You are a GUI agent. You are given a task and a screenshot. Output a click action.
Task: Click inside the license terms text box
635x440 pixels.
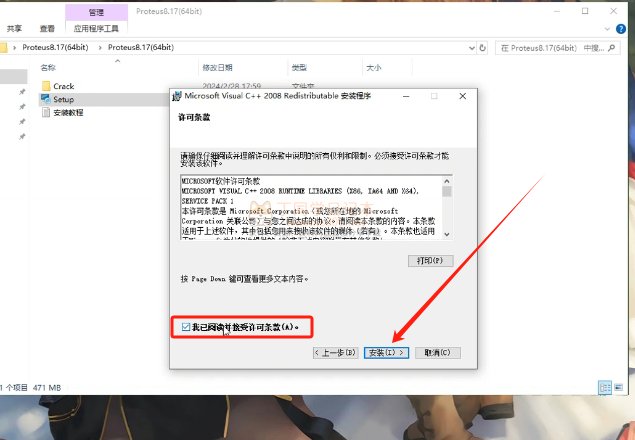point(311,207)
